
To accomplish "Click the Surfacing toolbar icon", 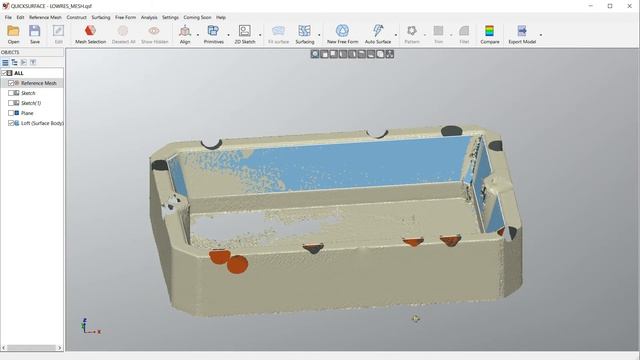I will [304, 31].
